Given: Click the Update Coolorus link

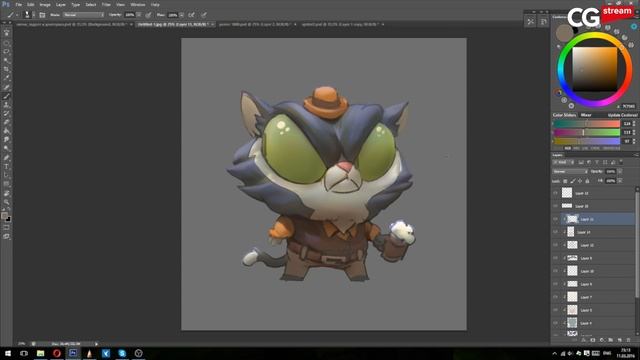Looking at the screenshot, I should 622,115.
